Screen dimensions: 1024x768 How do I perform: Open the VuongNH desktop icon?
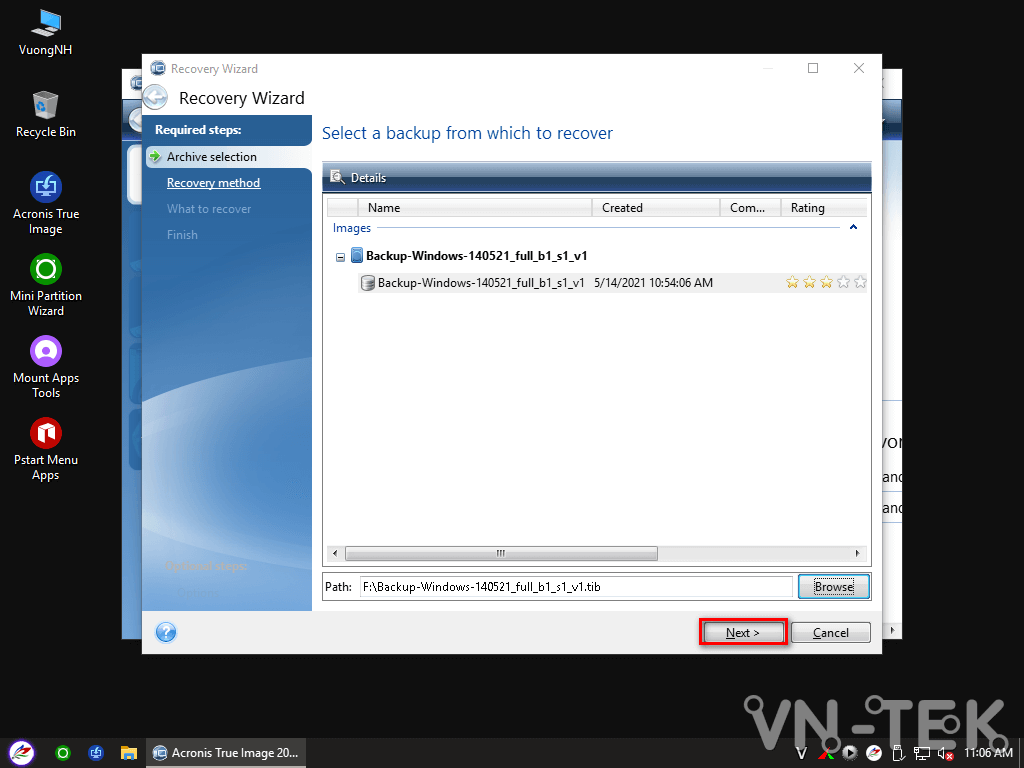coord(45,33)
